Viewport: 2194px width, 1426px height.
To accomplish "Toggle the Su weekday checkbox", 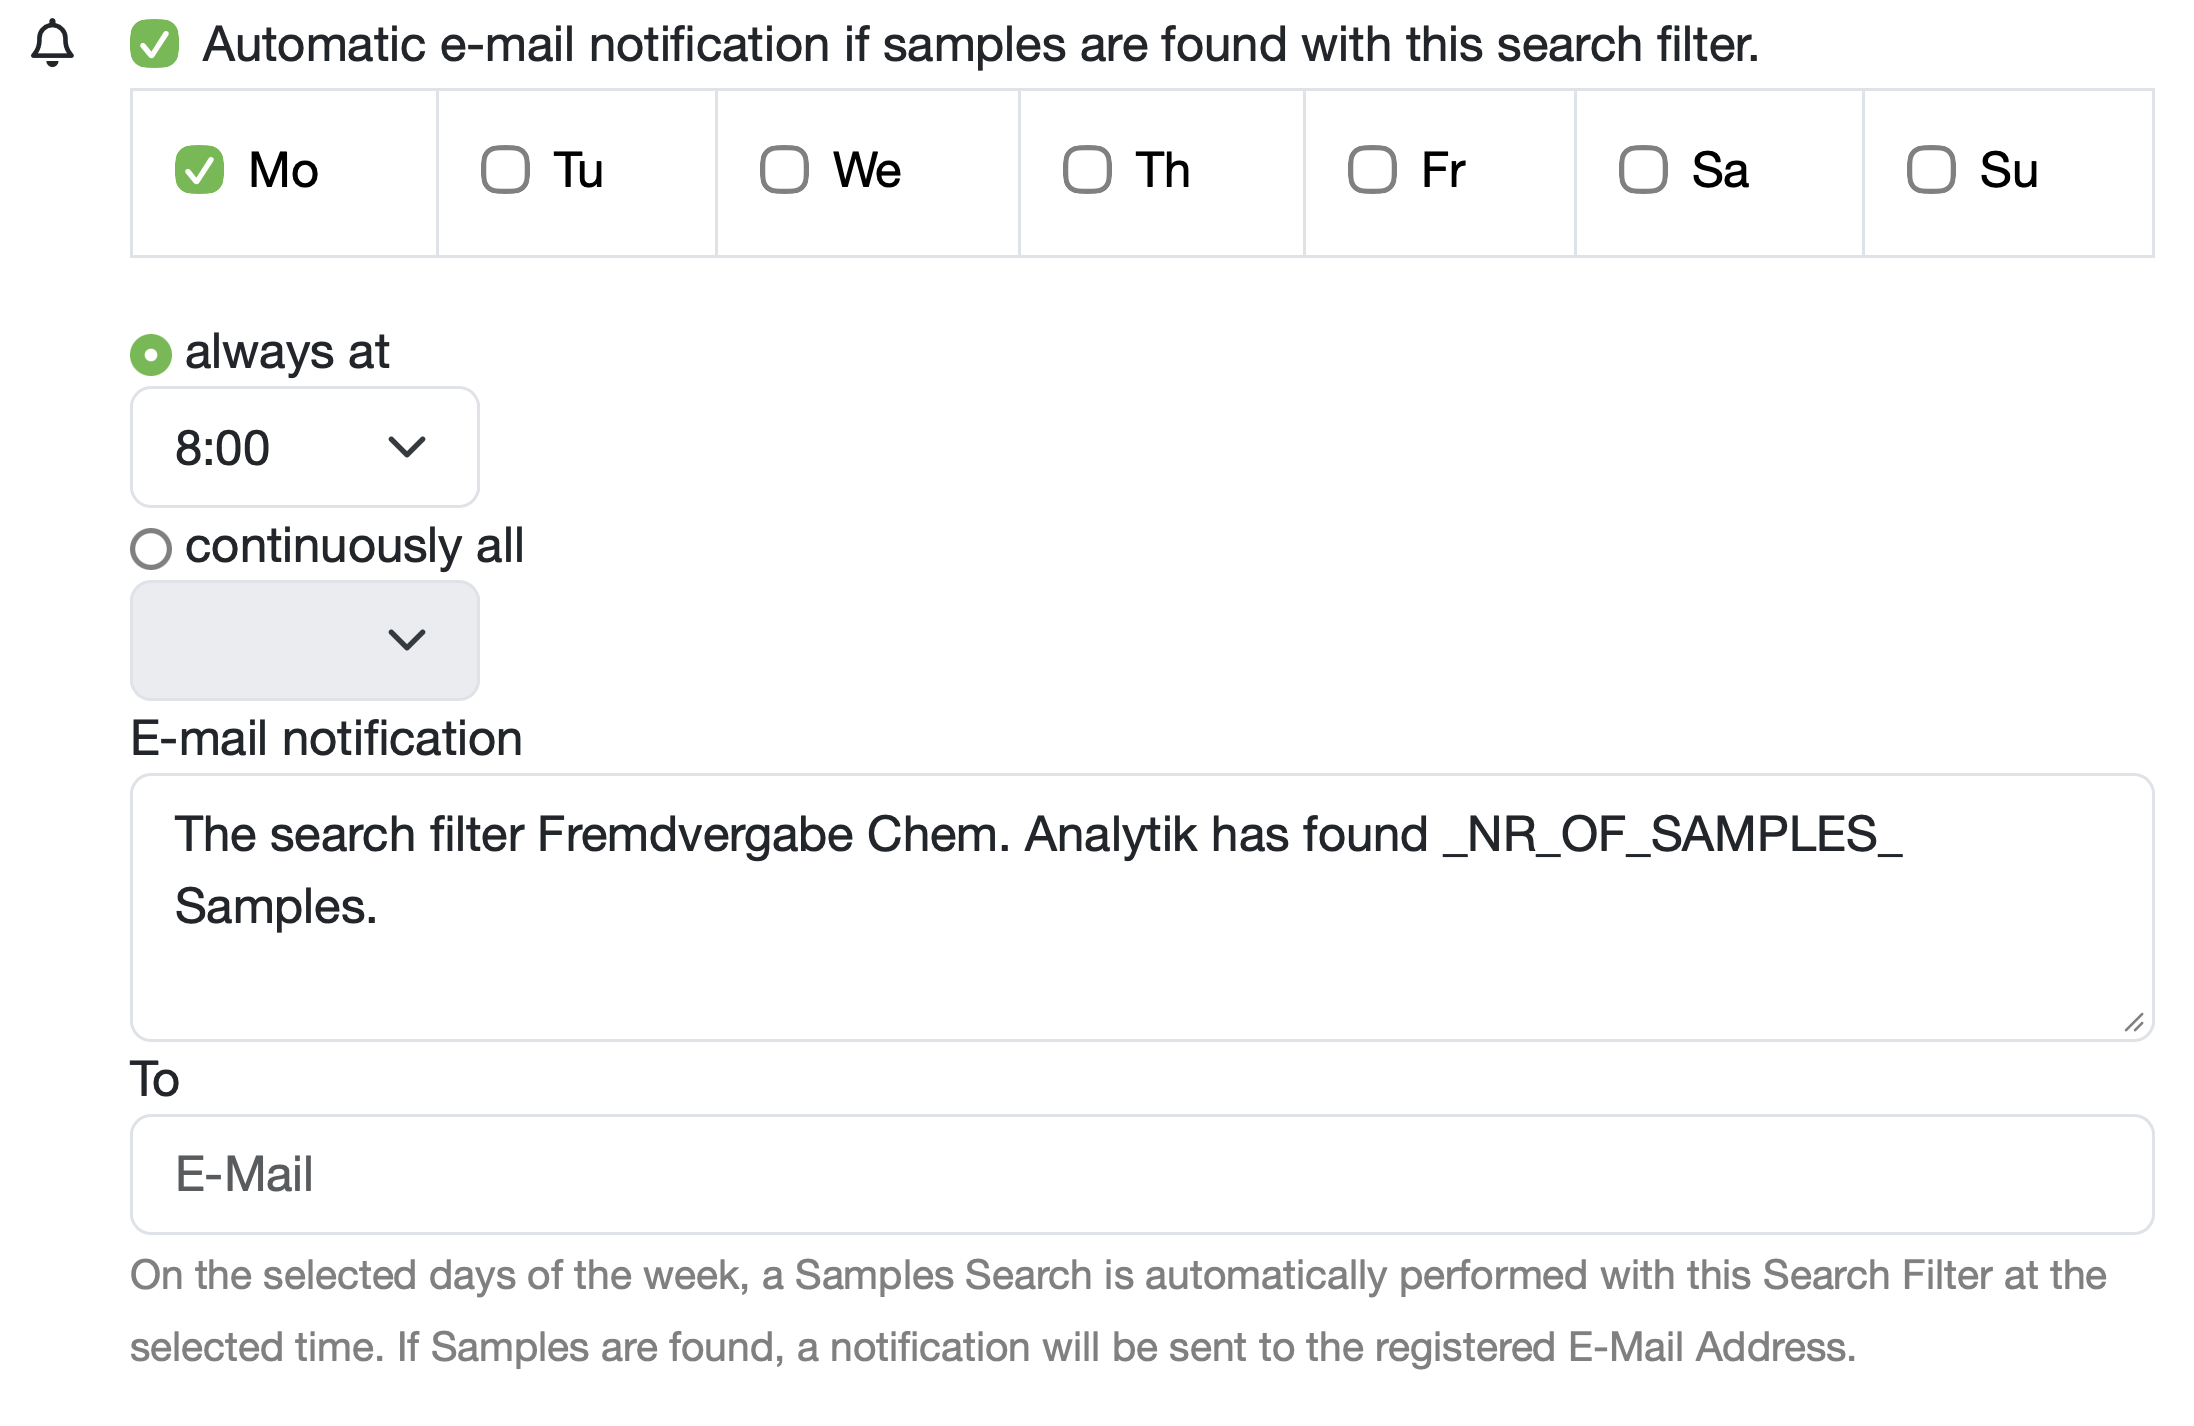I will [x=1931, y=170].
